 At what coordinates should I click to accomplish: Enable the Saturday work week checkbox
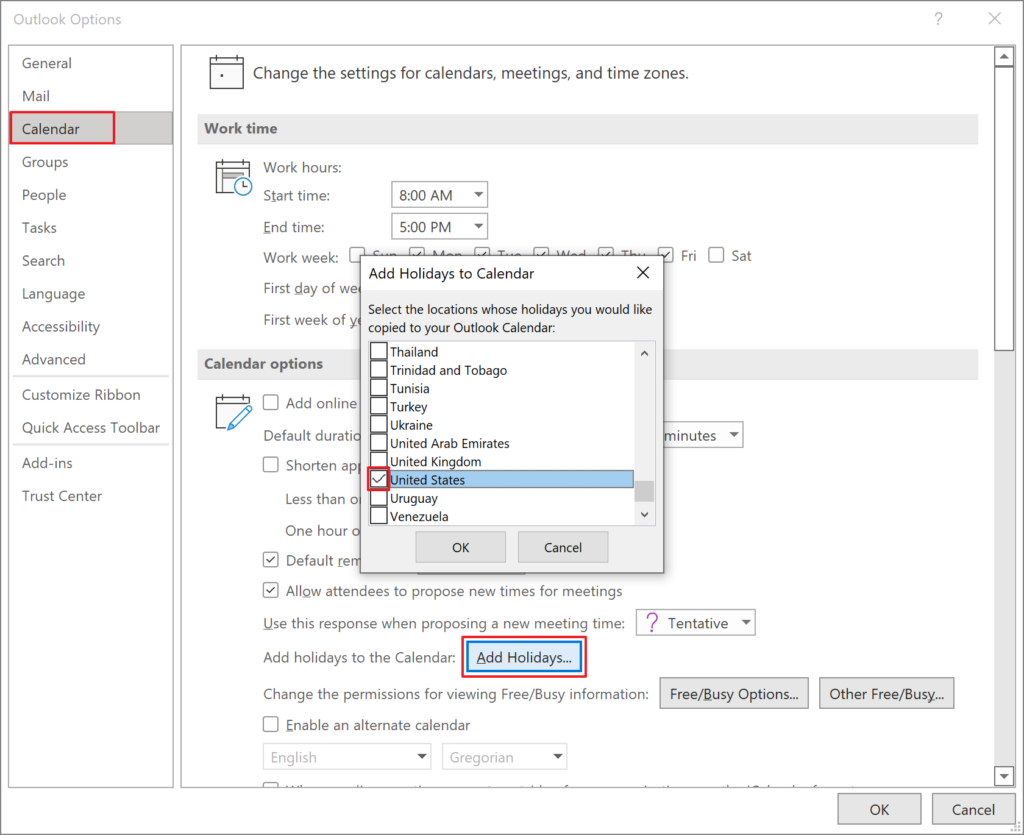coord(715,255)
